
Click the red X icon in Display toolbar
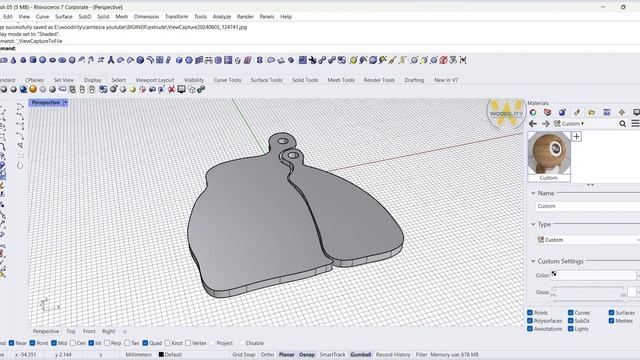[171, 89]
